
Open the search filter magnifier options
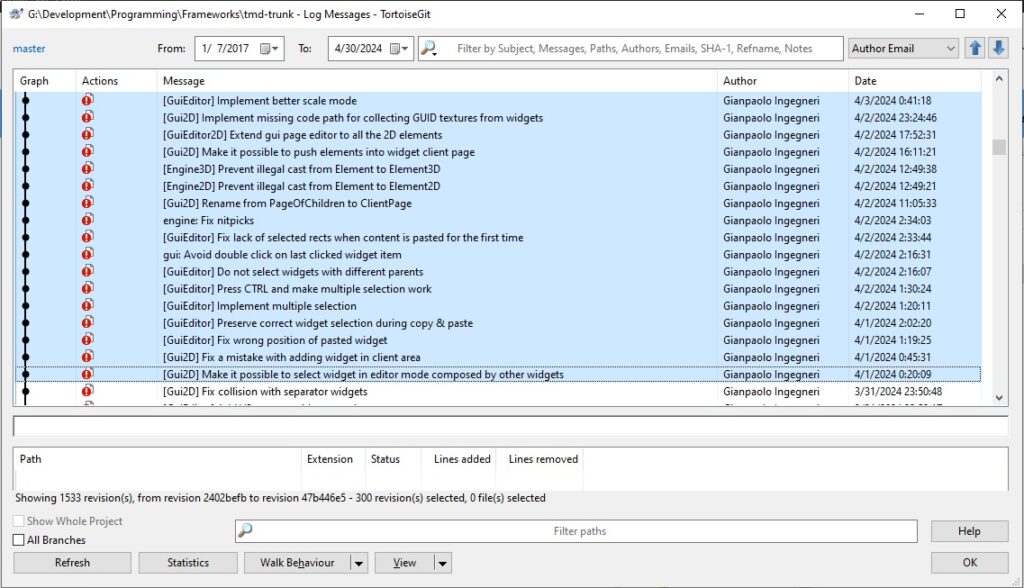[x=429, y=48]
